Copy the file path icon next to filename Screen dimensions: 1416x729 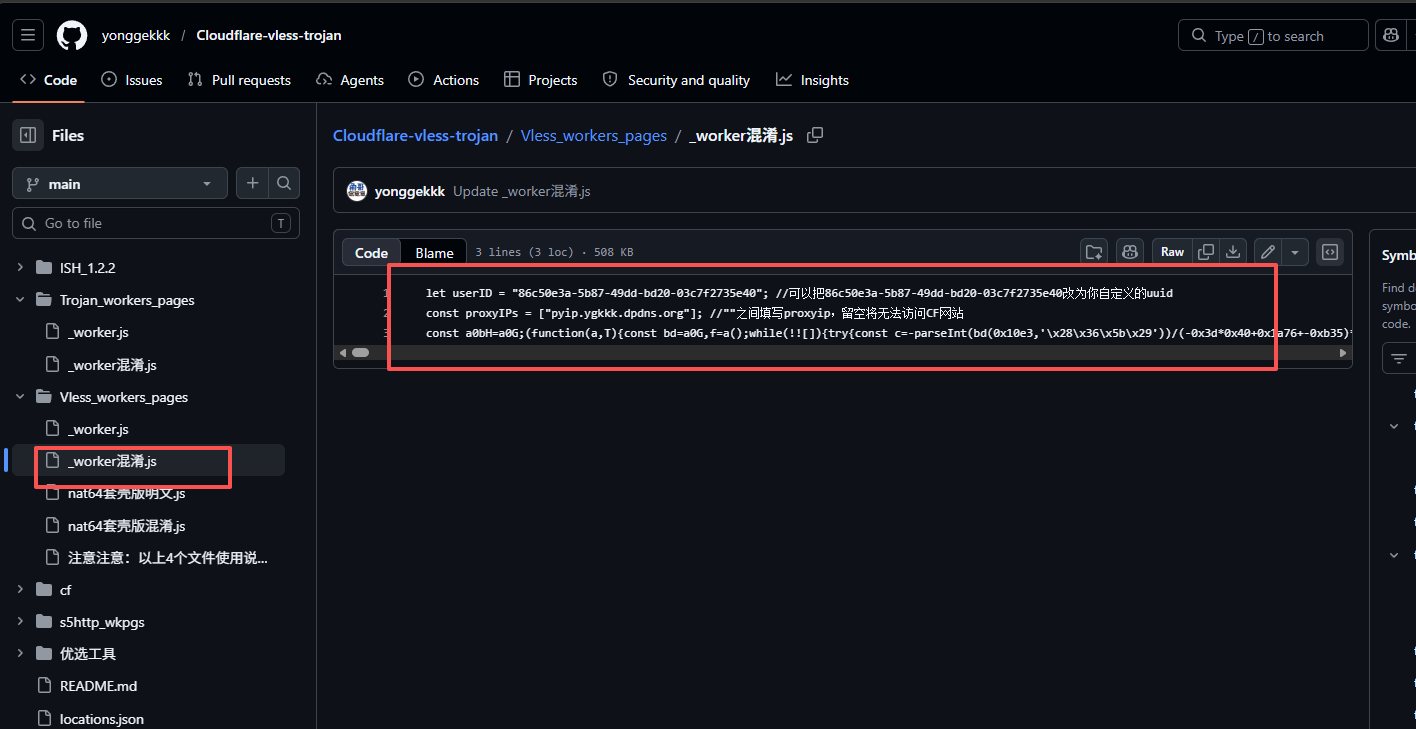[815, 135]
